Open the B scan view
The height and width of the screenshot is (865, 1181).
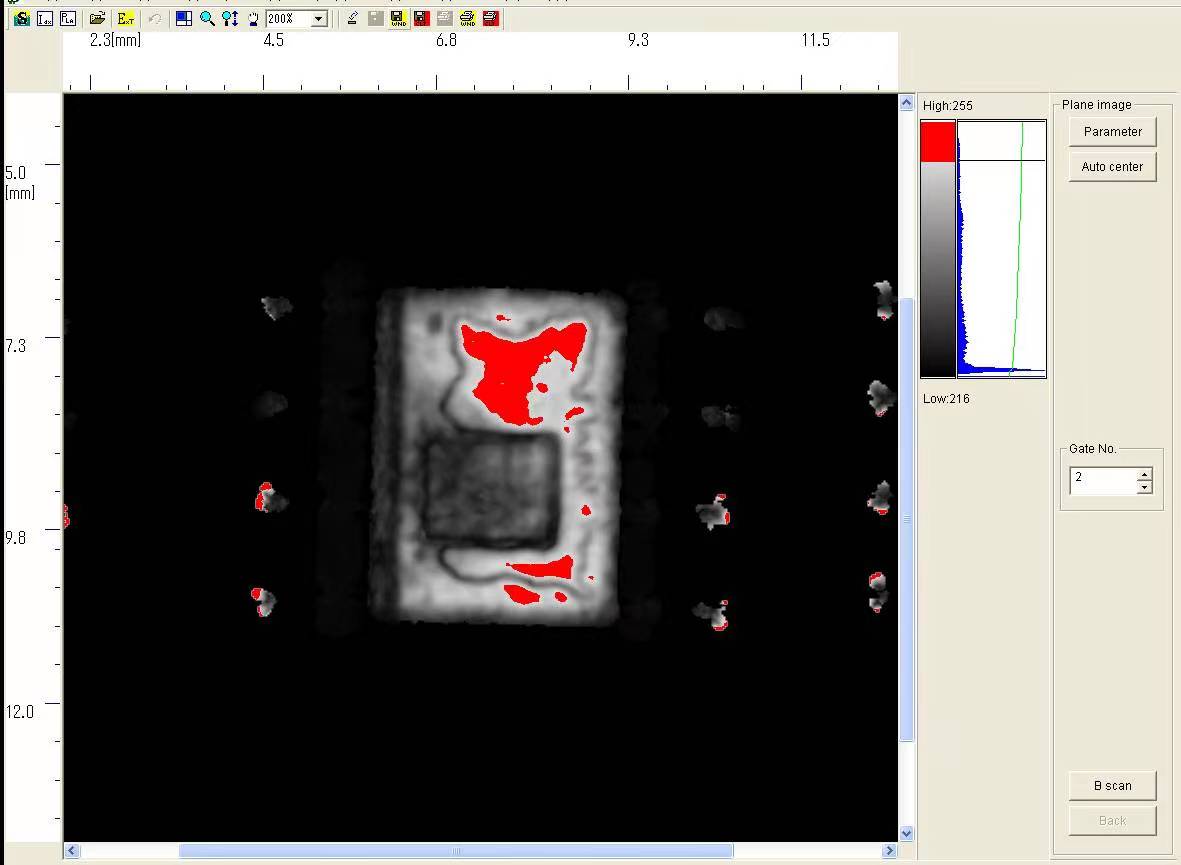pyautogui.click(x=1112, y=786)
